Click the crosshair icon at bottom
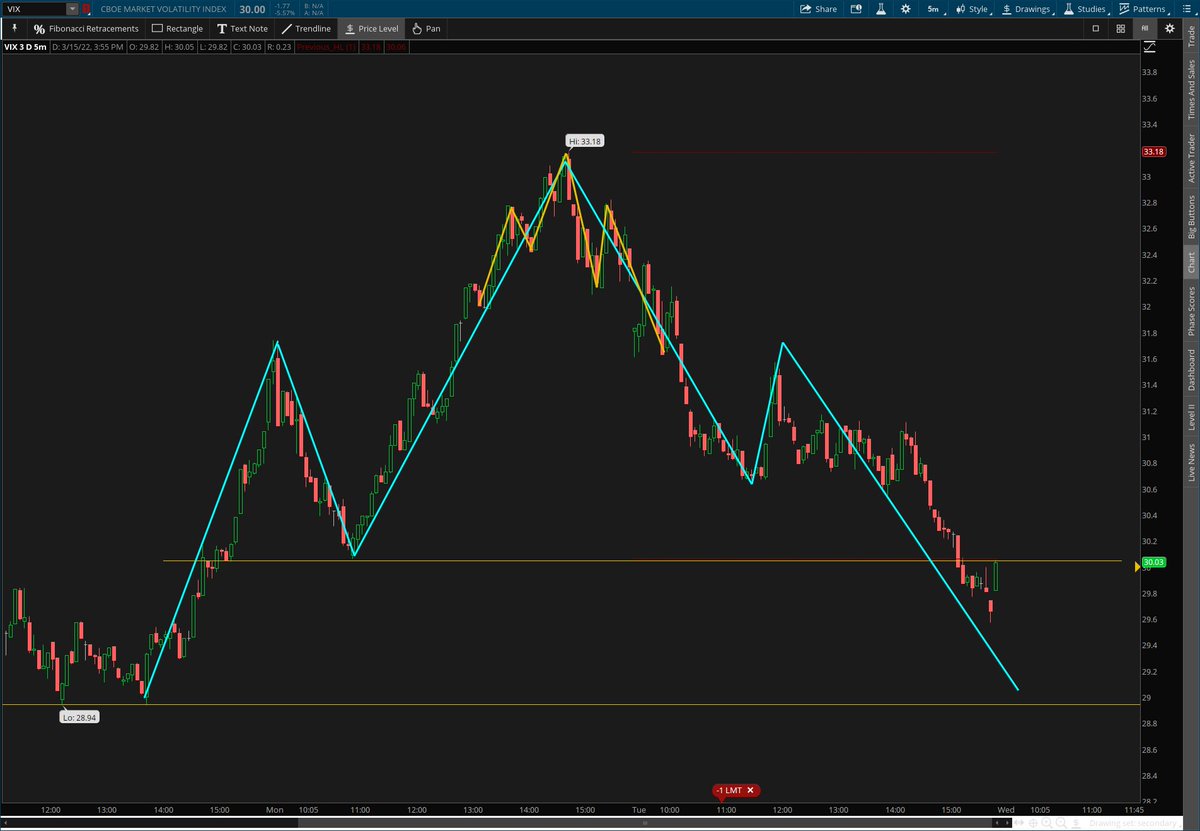This screenshot has height=831, width=1200. [x=1033, y=823]
